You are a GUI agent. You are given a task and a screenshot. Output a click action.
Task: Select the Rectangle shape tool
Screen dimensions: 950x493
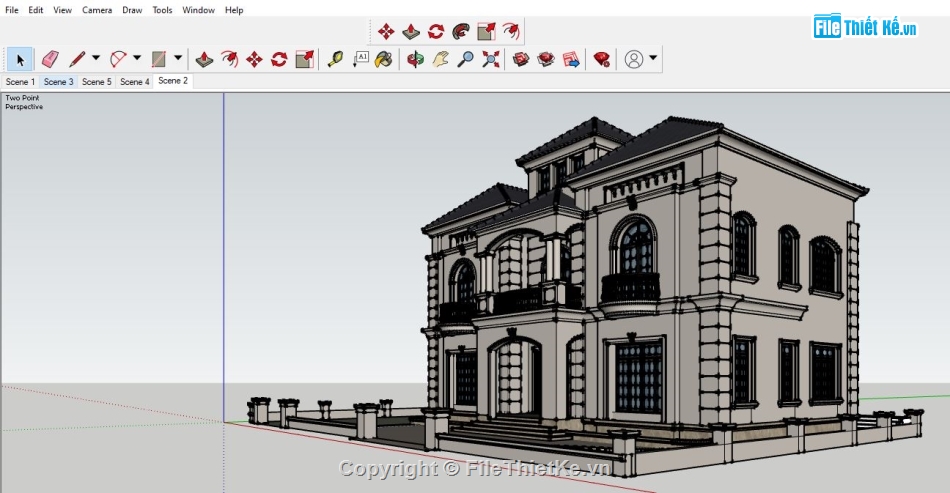(x=159, y=59)
